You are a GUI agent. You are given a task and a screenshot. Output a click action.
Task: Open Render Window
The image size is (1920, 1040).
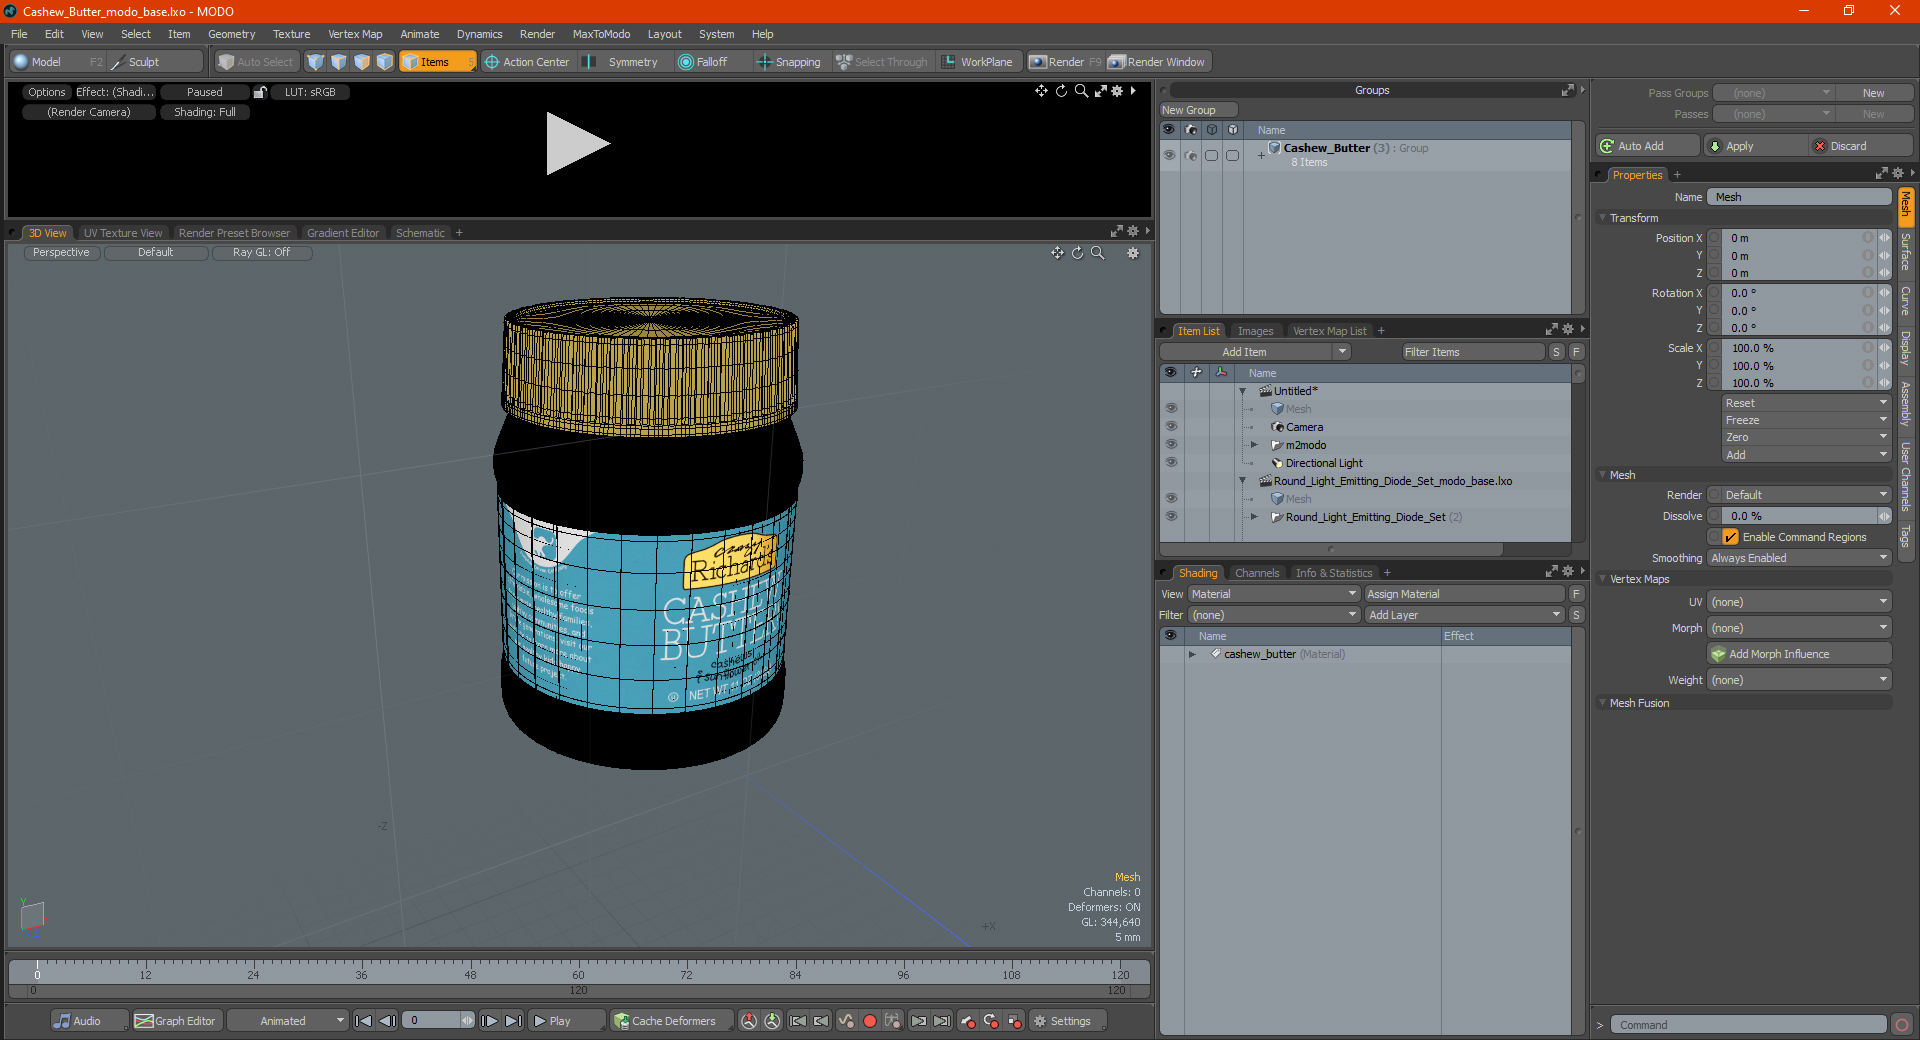1157,62
